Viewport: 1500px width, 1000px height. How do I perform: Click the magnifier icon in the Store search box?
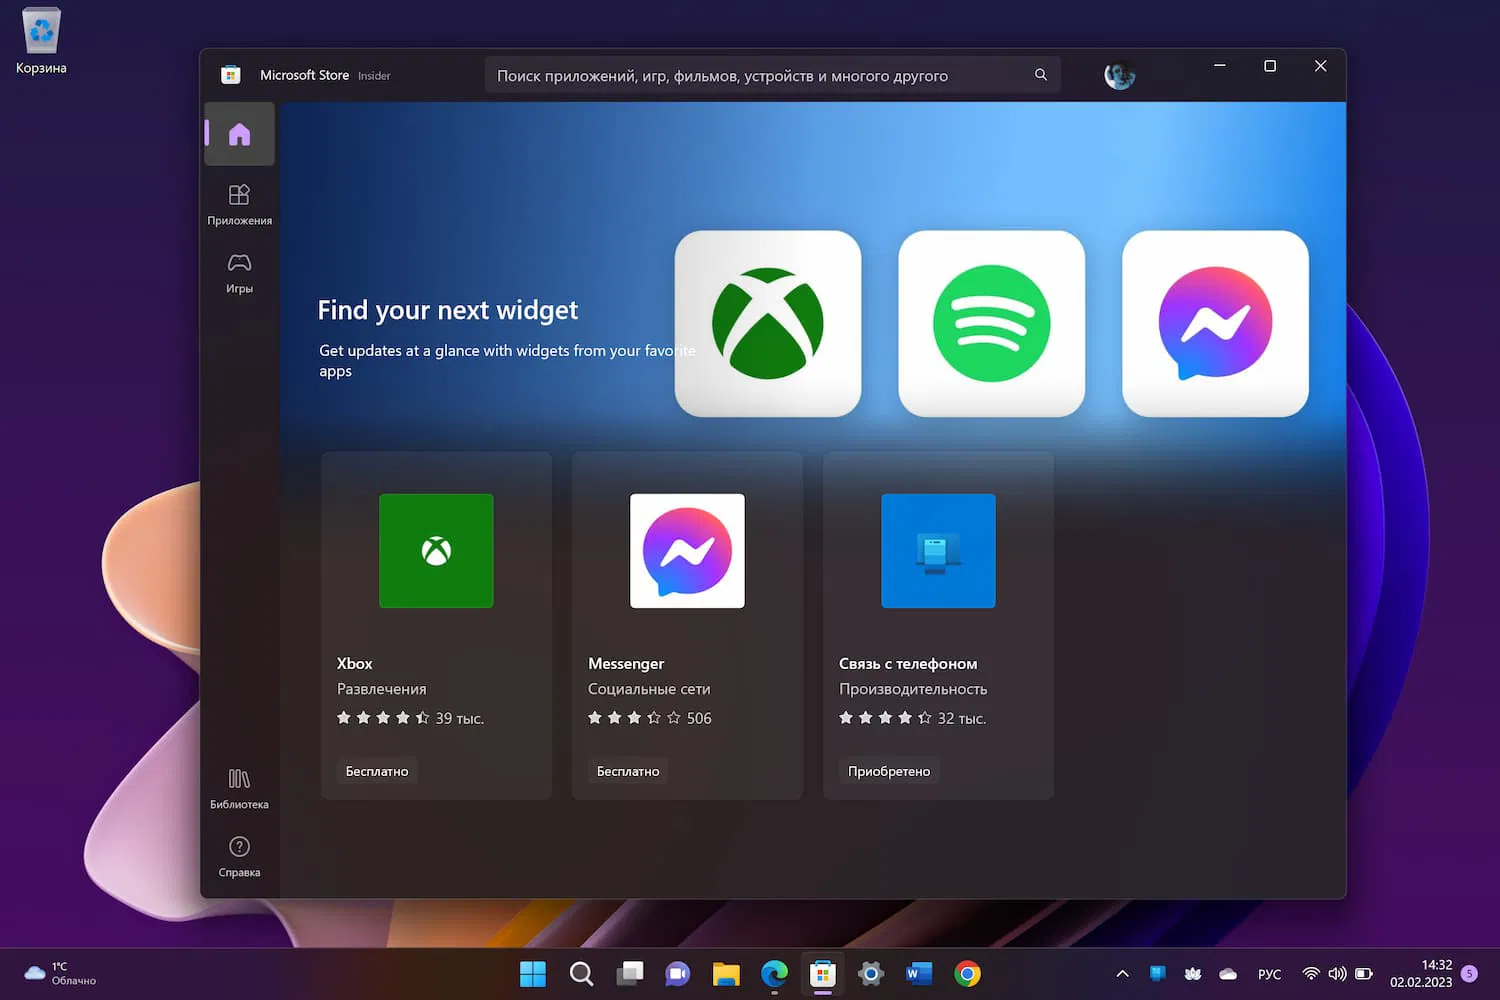[1041, 75]
